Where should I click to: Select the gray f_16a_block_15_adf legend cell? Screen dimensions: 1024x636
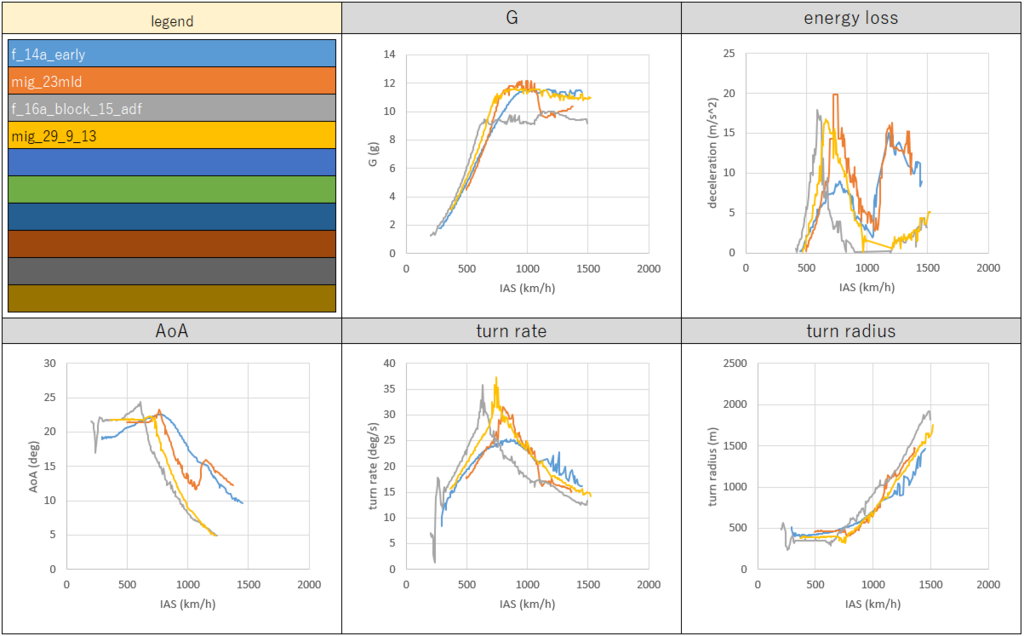pos(171,108)
